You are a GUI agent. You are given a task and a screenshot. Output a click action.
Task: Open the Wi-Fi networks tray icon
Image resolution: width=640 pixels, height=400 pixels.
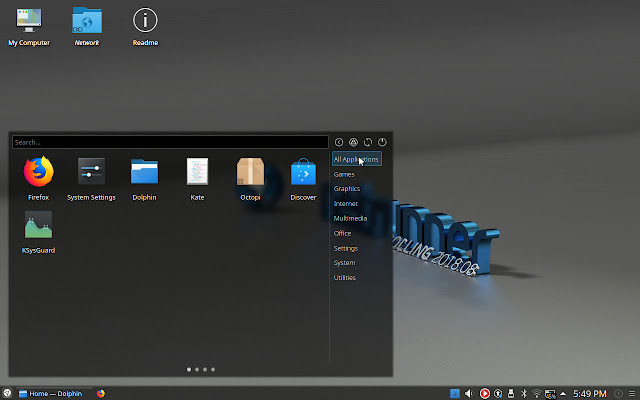[537, 393]
